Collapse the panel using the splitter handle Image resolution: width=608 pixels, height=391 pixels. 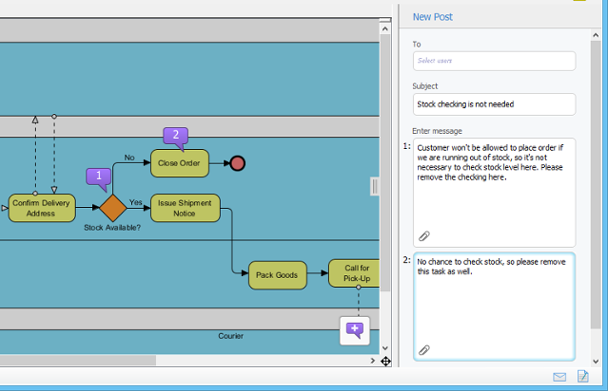(x=375, y=187)
